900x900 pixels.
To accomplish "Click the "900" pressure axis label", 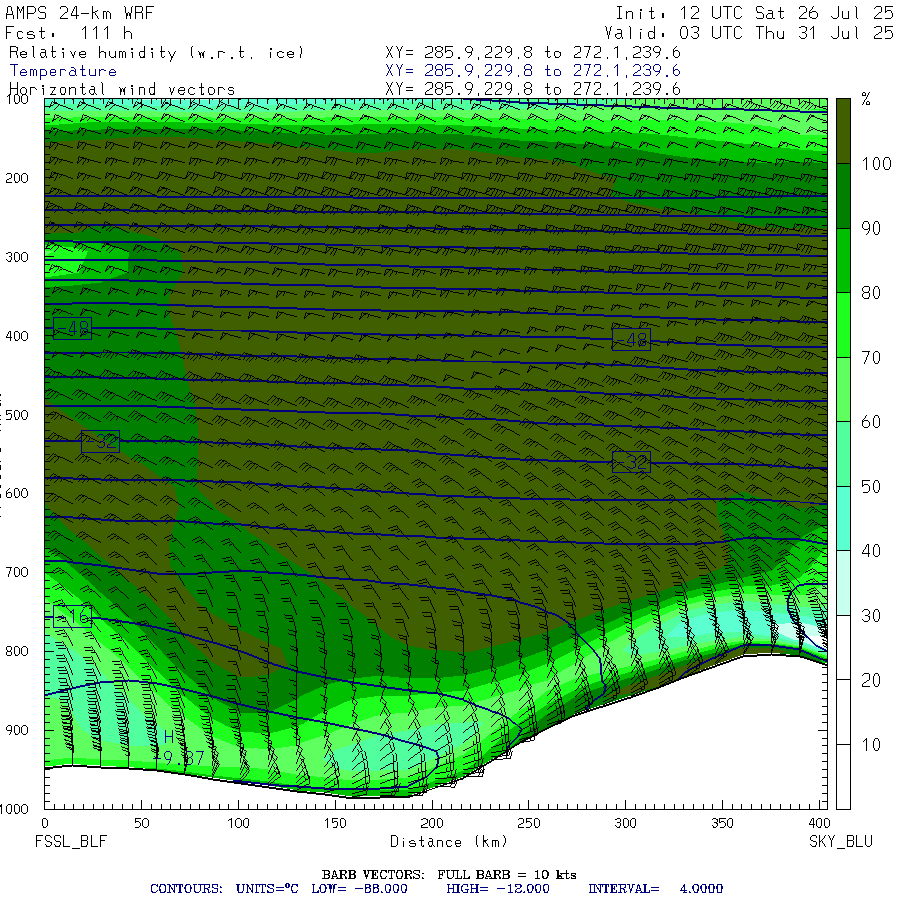I will click(x=17, y=730).
